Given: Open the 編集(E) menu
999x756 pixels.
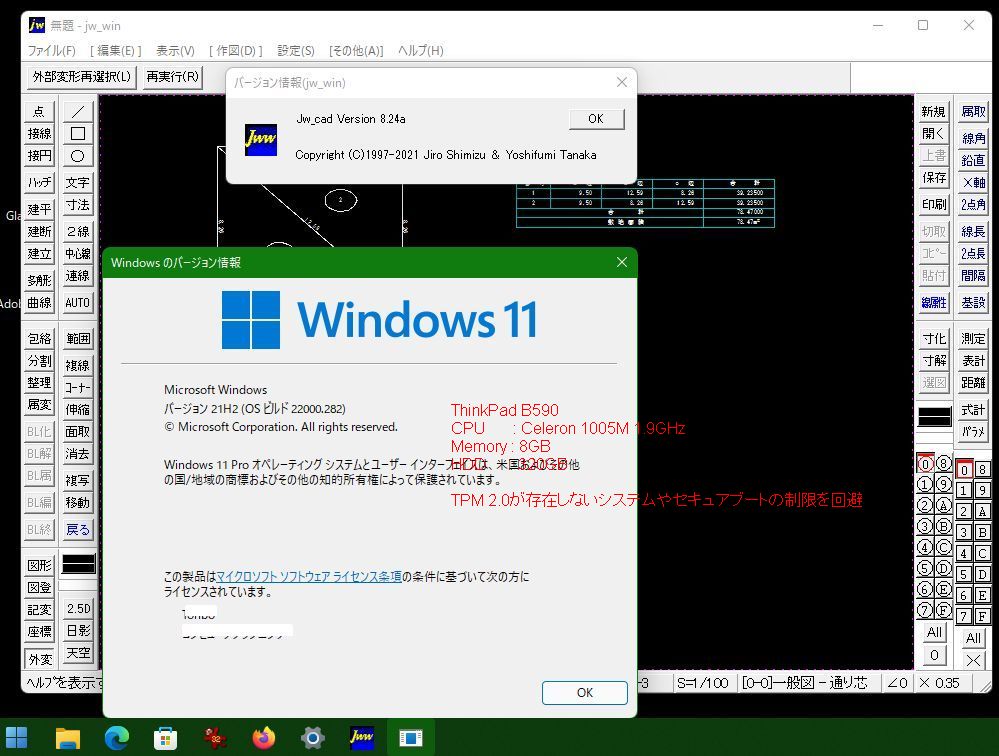Looking at the screenshot, I should click(115, 50).
